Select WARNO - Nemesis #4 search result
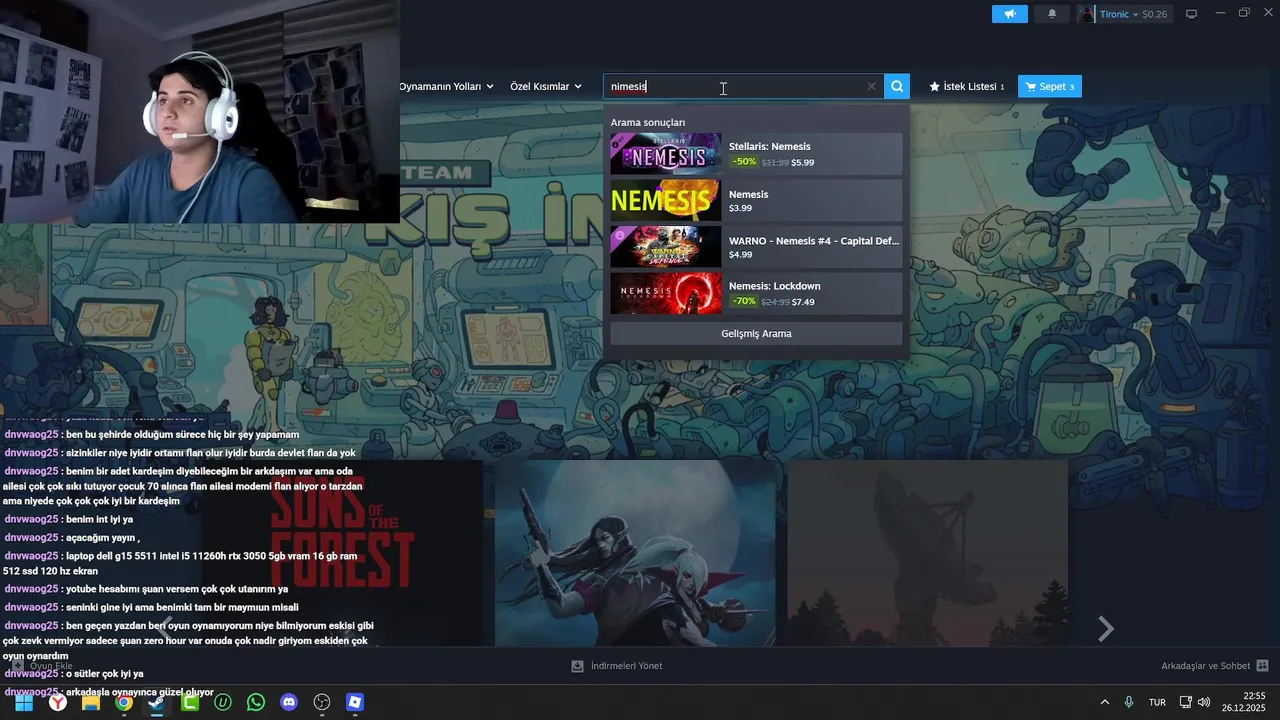The width and height of the screenshot is (1280, 720). [756, 247]
